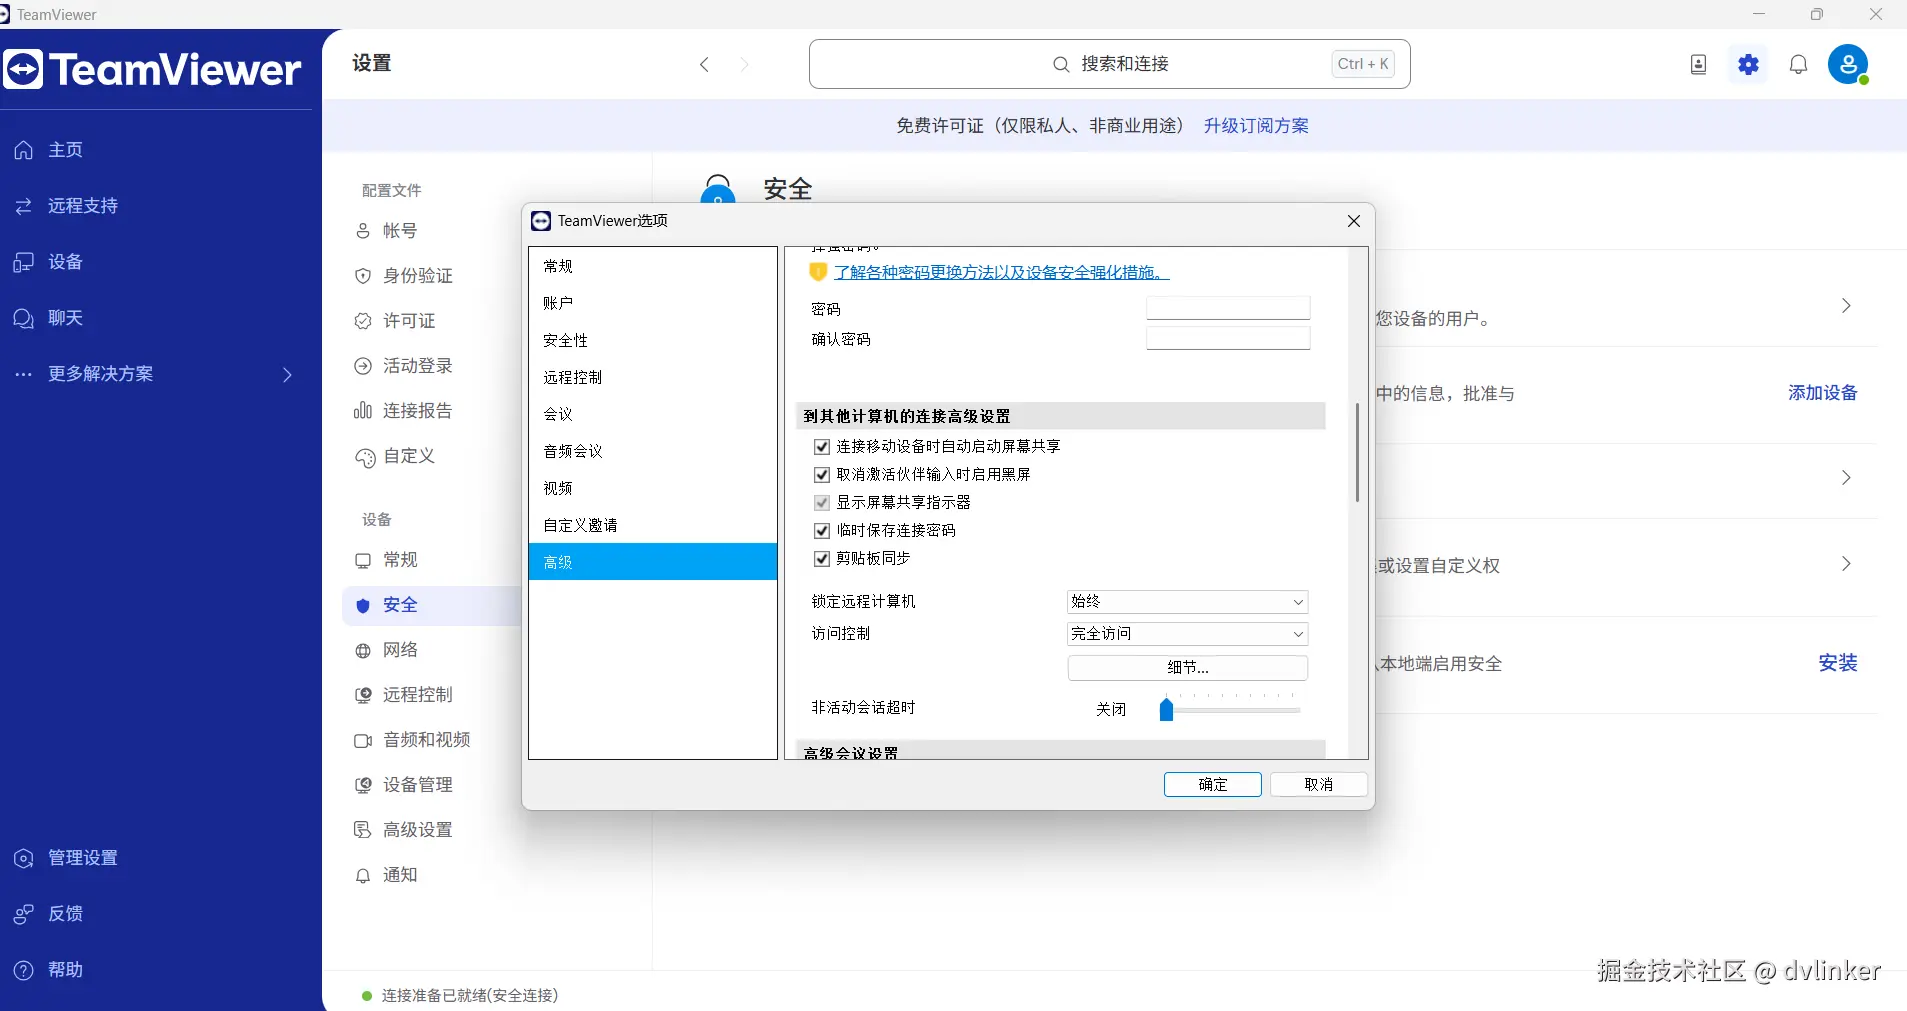
Task: Click the 升级订阅方案 link
Action: (x=1256, y=126)
